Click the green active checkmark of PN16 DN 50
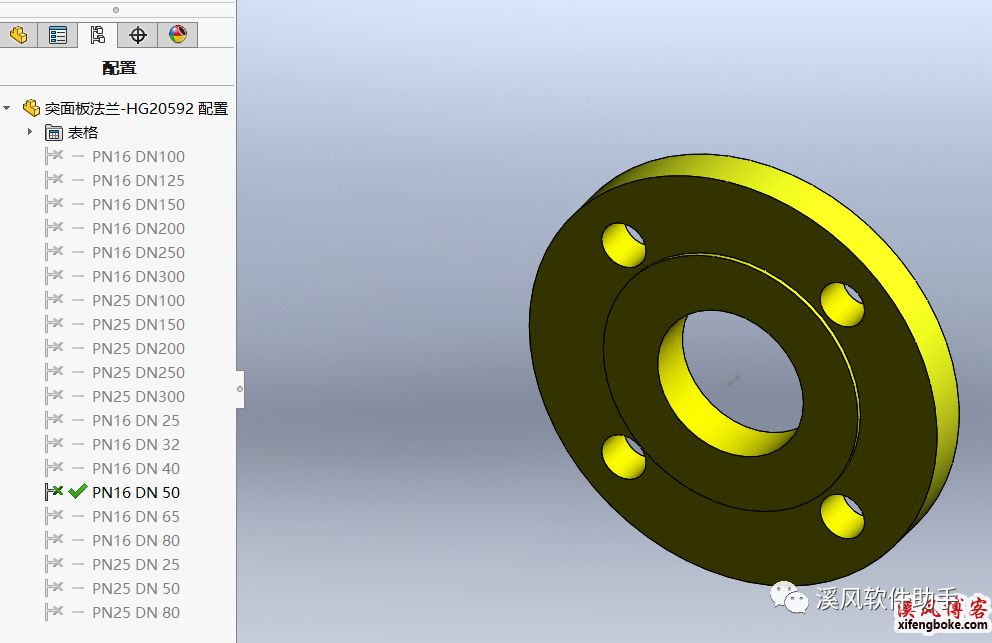 78,492
